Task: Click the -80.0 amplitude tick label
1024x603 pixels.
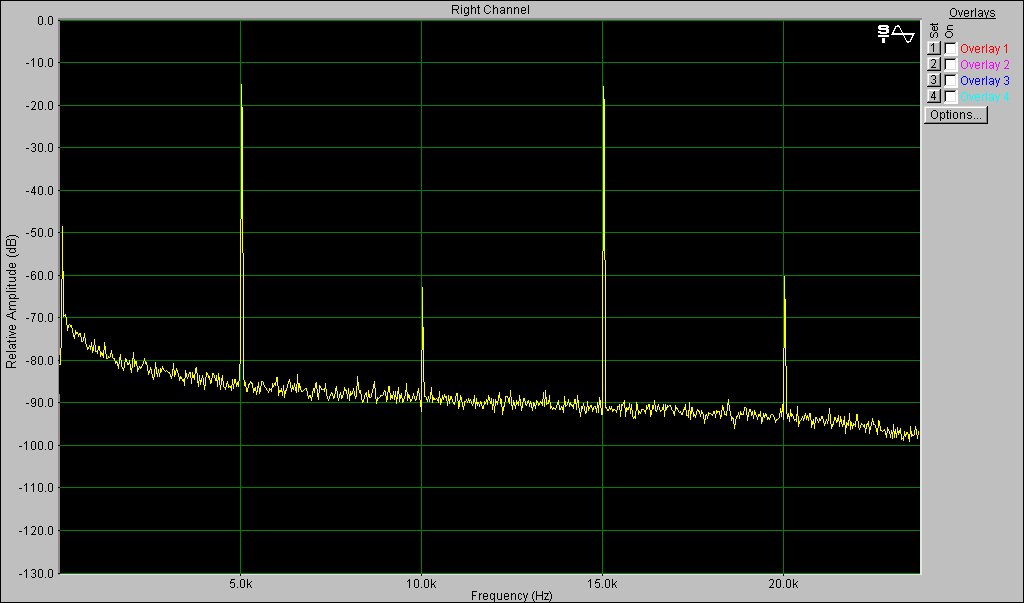Action: (x=40, y=361)
